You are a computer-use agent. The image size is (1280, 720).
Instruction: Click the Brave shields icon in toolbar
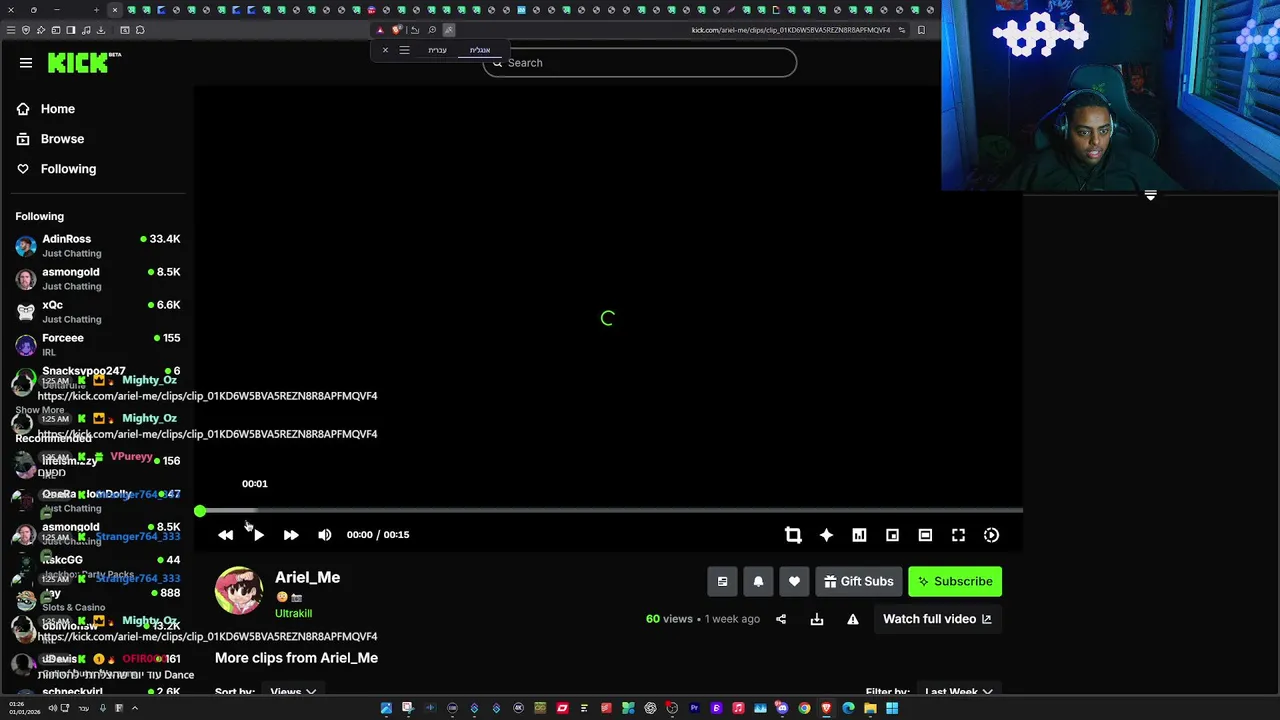click(397, 30)
